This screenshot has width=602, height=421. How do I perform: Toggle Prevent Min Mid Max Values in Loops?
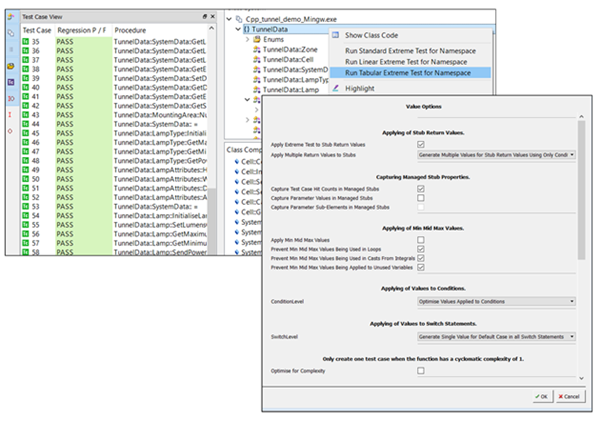point(421,249)
